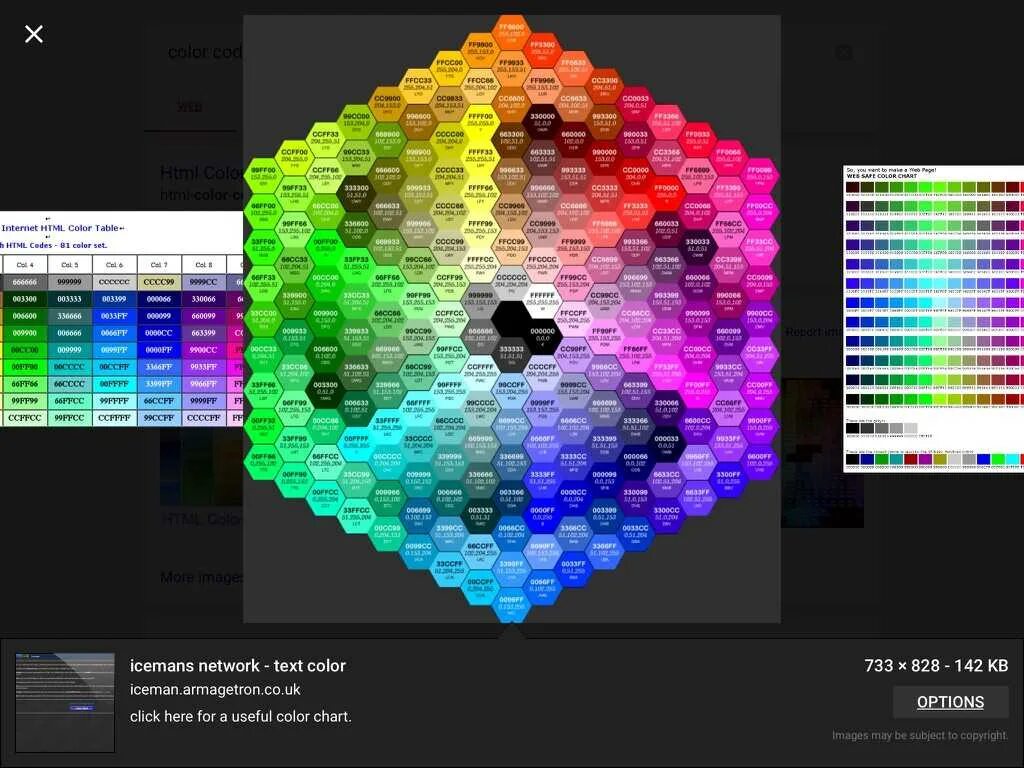The width and height of the screenshot is (1024, 768).
Task: Click the FFFF00 yellow hexagon swatch
Action: tap(481, 121)
